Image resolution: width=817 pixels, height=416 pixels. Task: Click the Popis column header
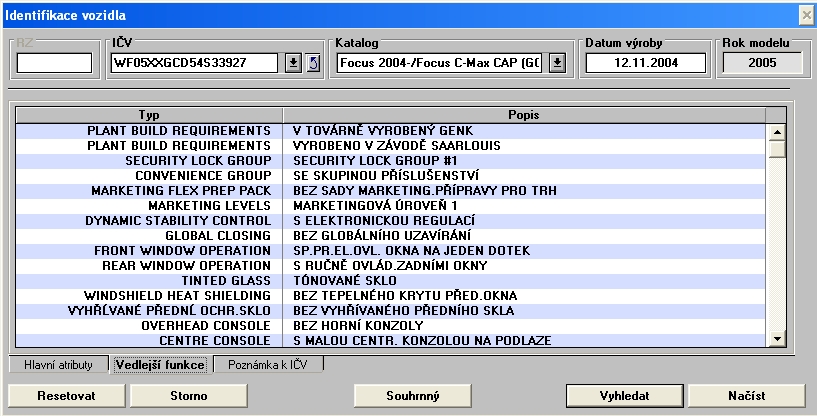[524, 115]
